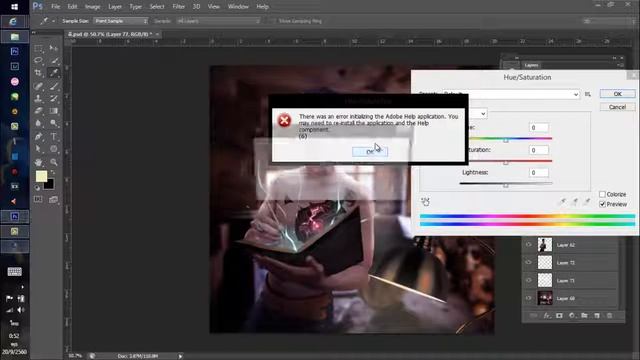640x360 pixels.
Task: Click the Lightness value field
Action: pos(539,173)
